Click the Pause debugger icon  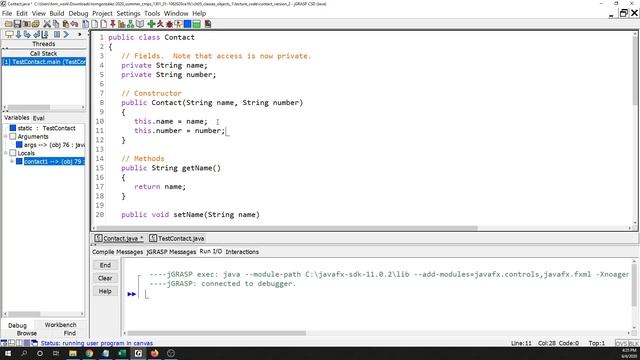tap(57, 35)
